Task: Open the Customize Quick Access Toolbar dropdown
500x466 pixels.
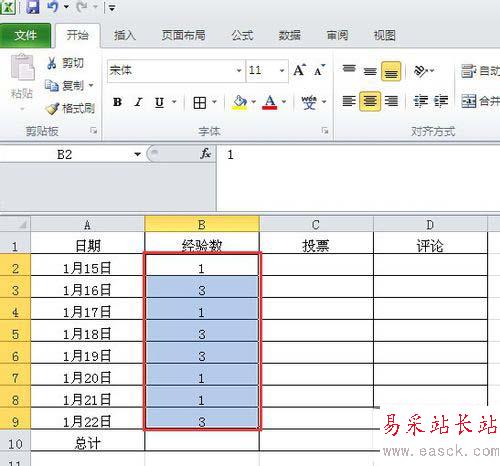Action: pos(112,8)
